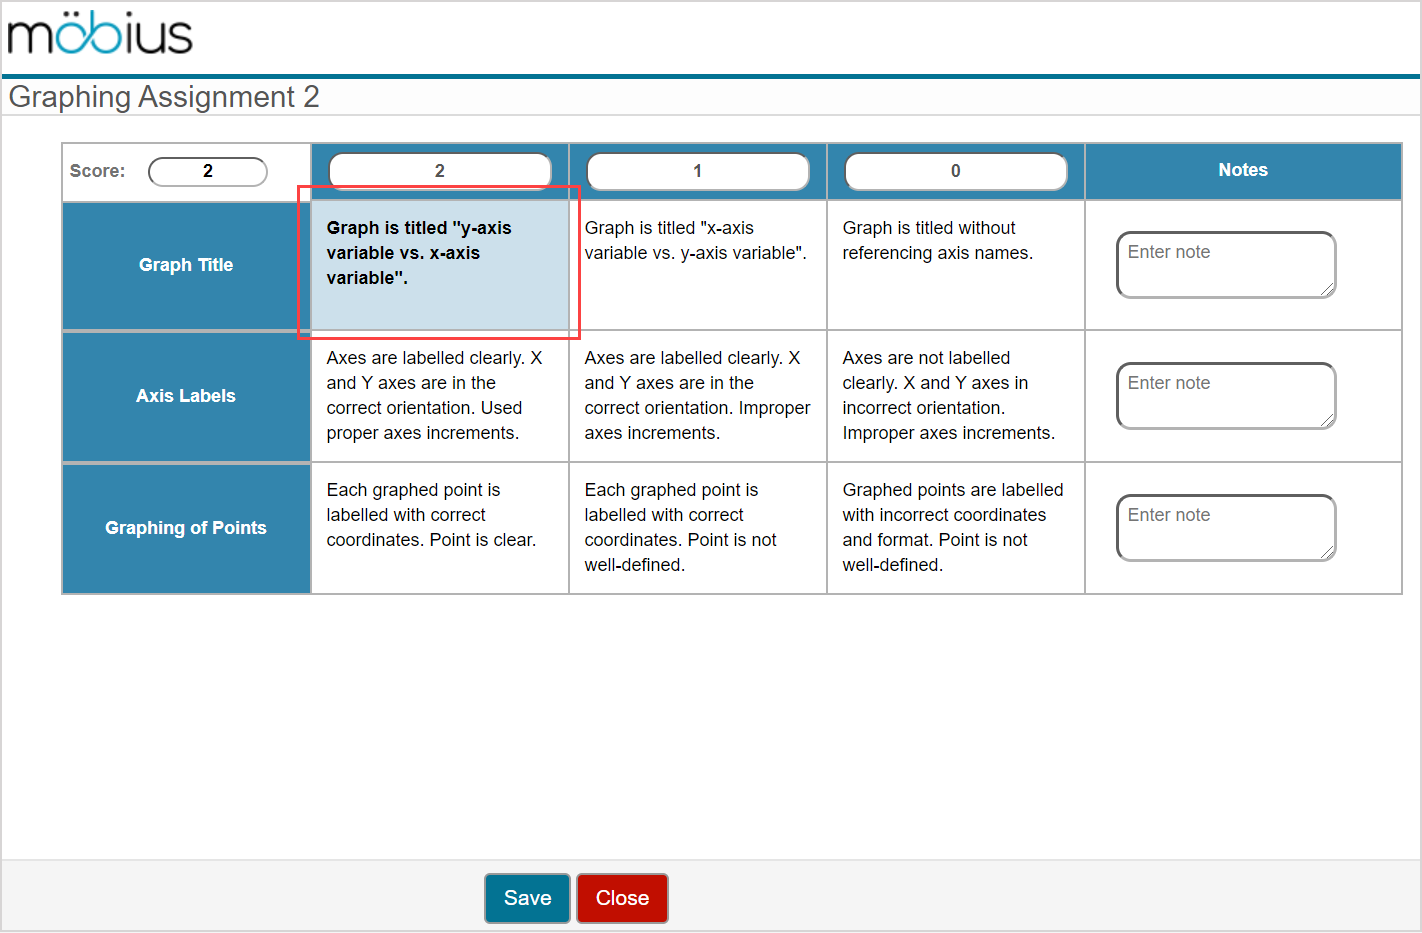Select Graph Title cell titled without referencing axes
The image size is (1422, 933).
coord(955,264)
